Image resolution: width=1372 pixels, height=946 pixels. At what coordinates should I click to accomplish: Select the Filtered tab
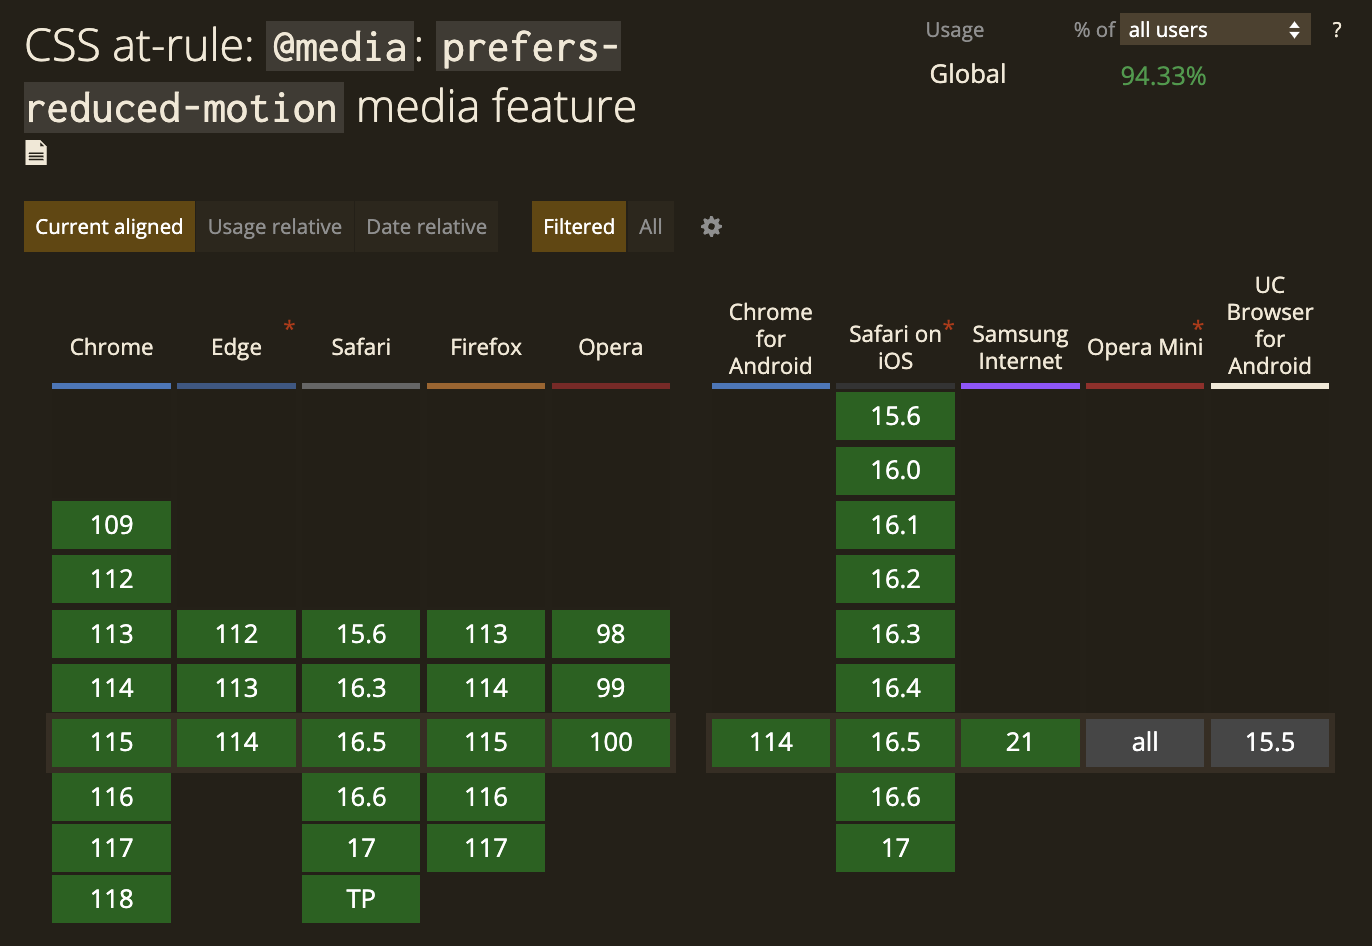point(578,226)
